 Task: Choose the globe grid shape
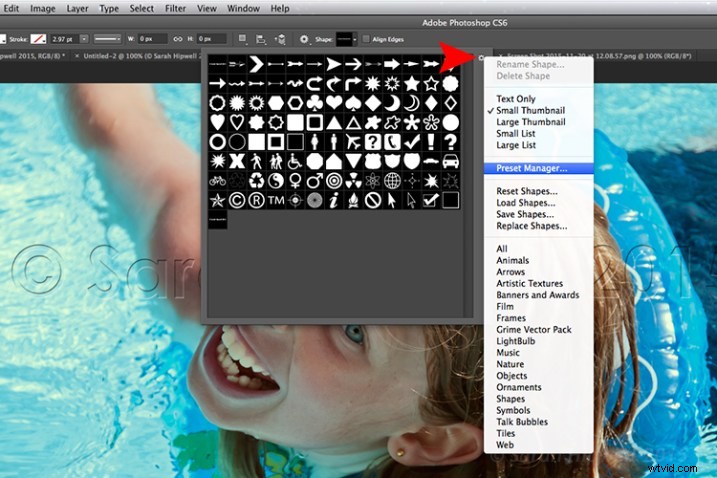[x=392, y=181]
